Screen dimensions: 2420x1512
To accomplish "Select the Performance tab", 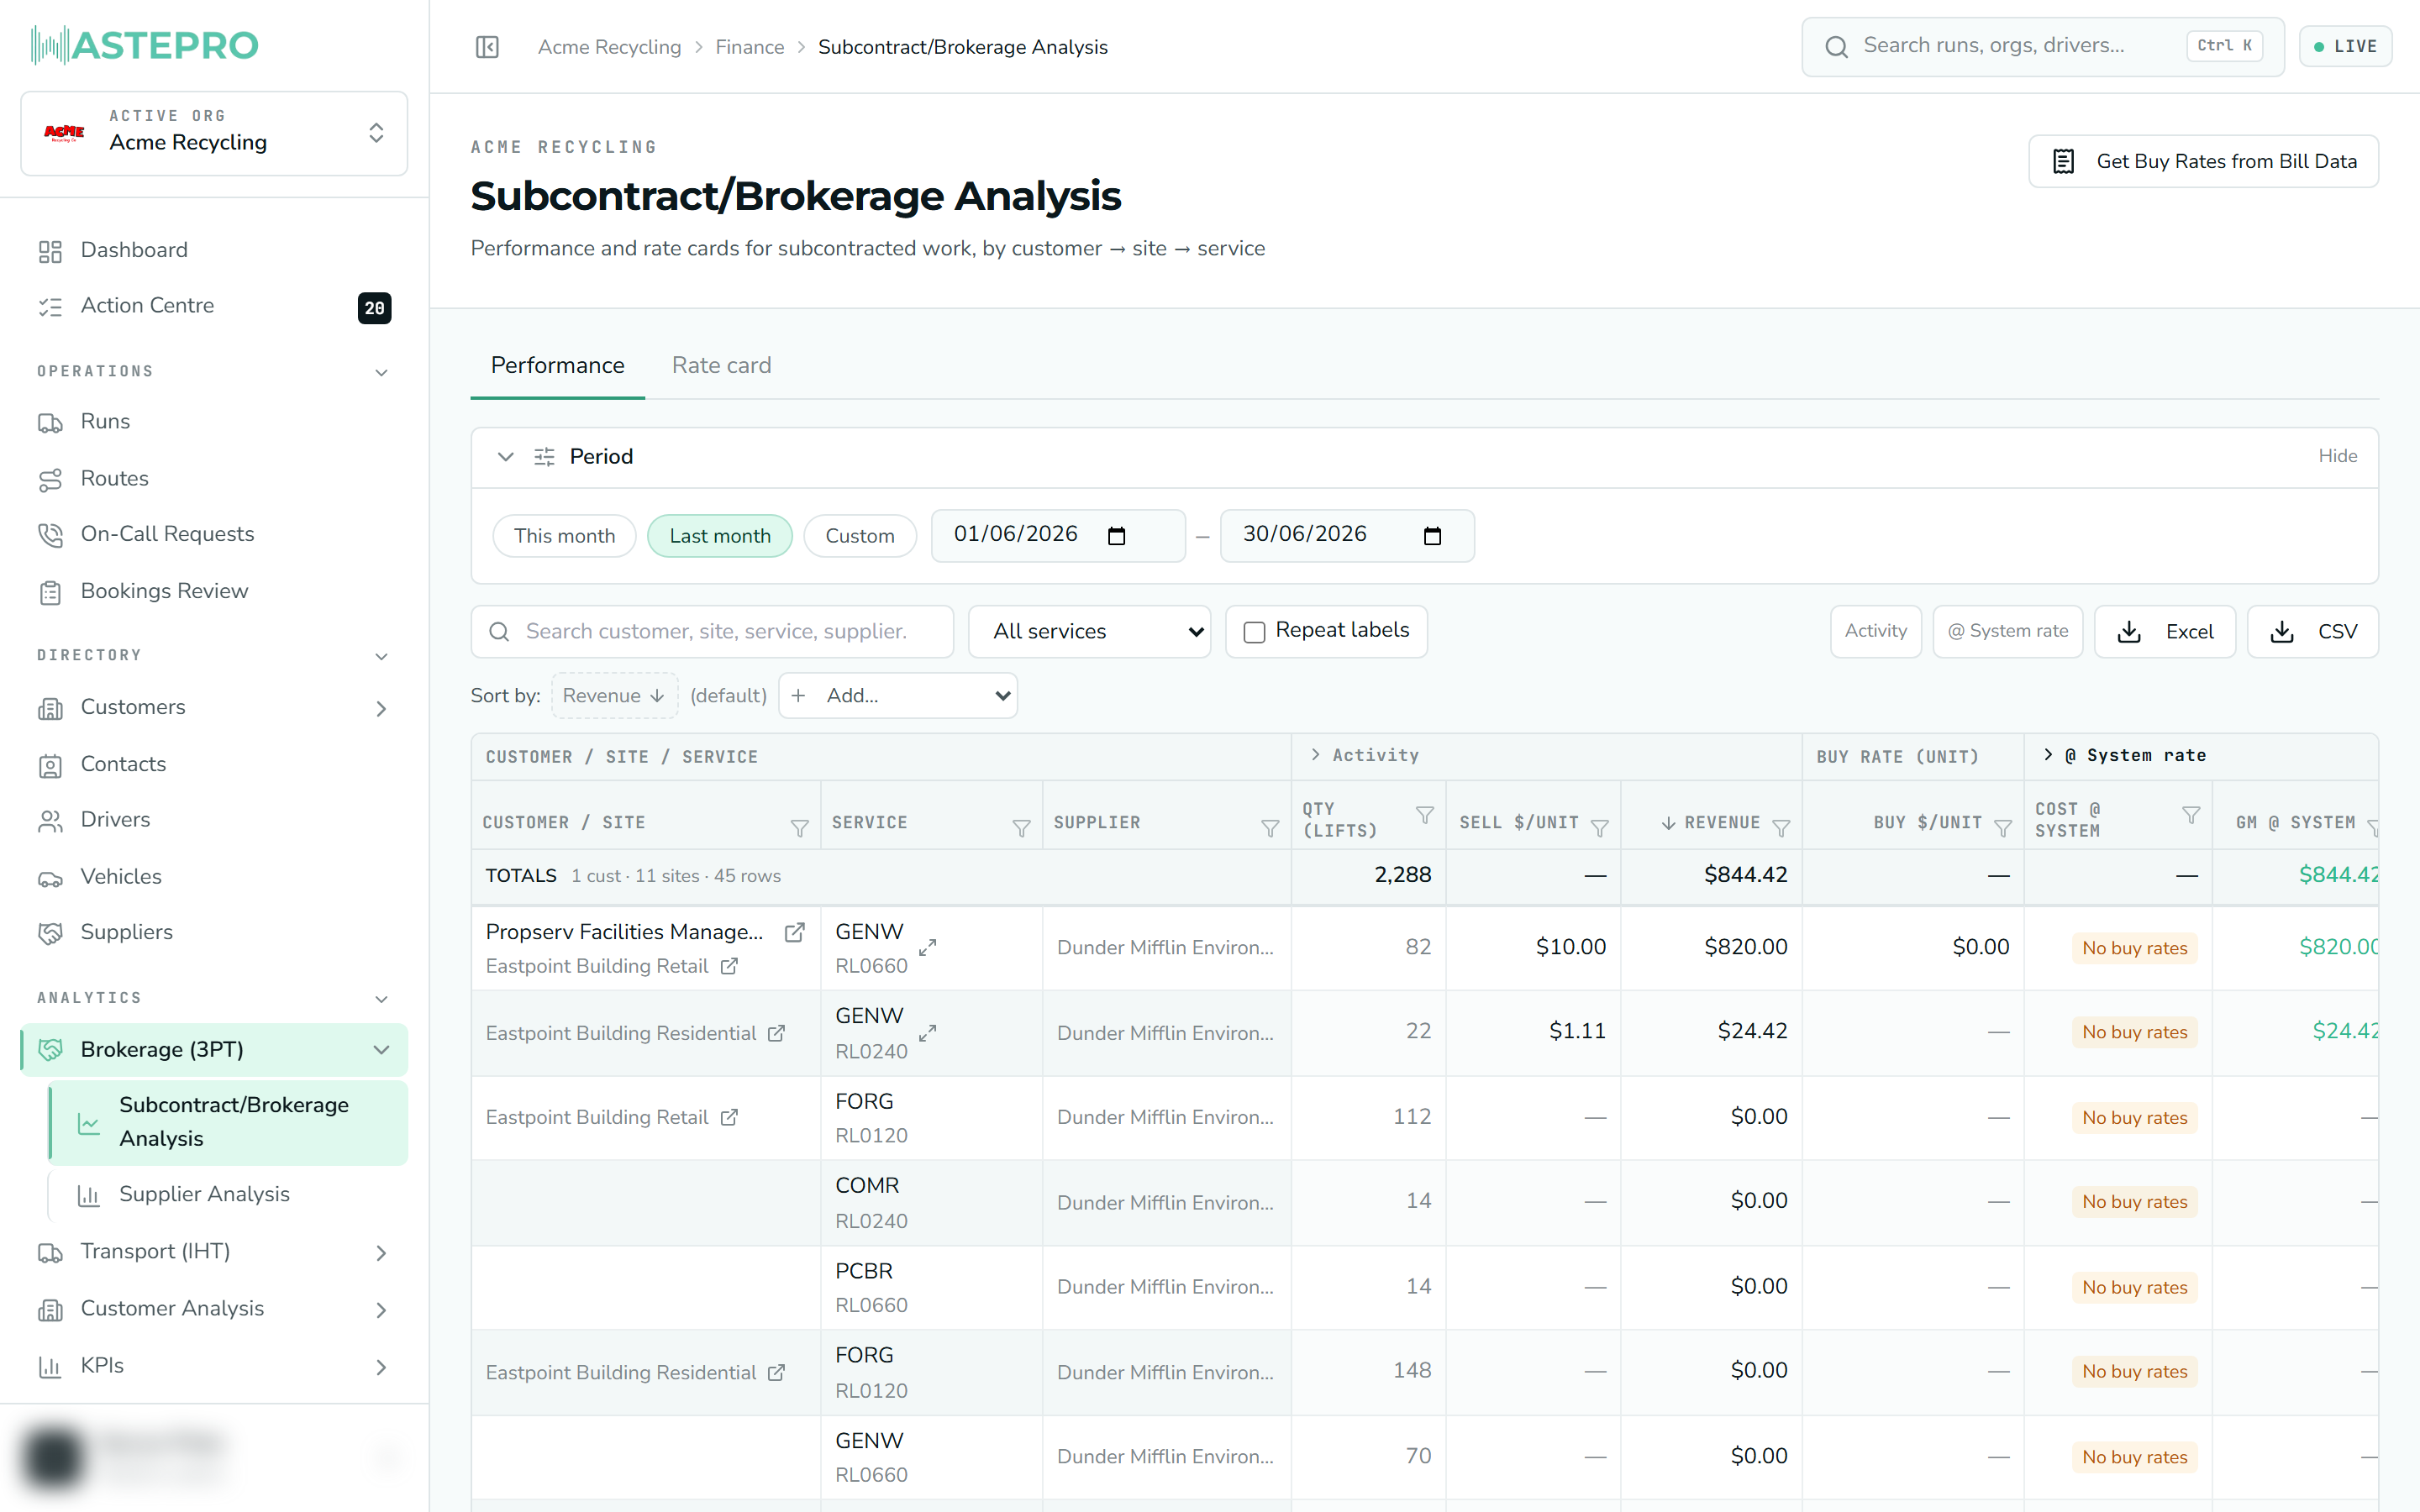I will (x=557, y=366).
